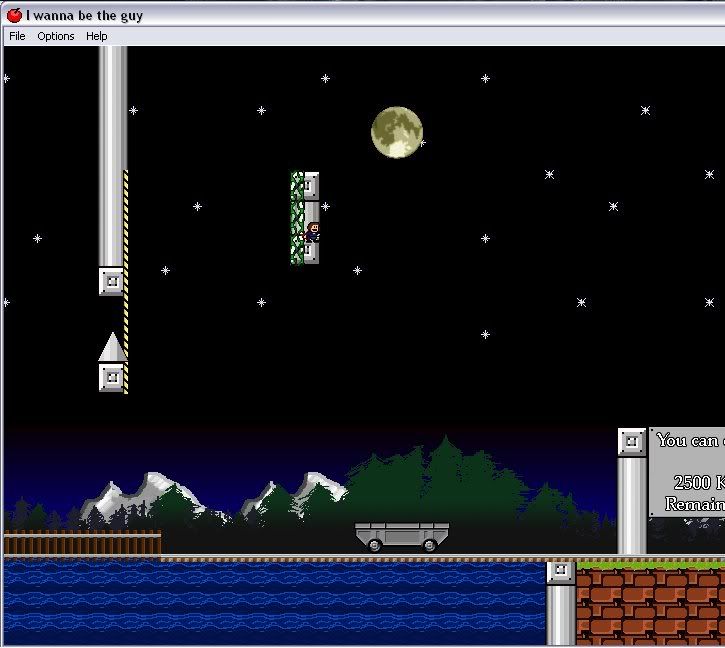Click the brown brick ground wall
725x648 pixels.
tap(650, 607)
